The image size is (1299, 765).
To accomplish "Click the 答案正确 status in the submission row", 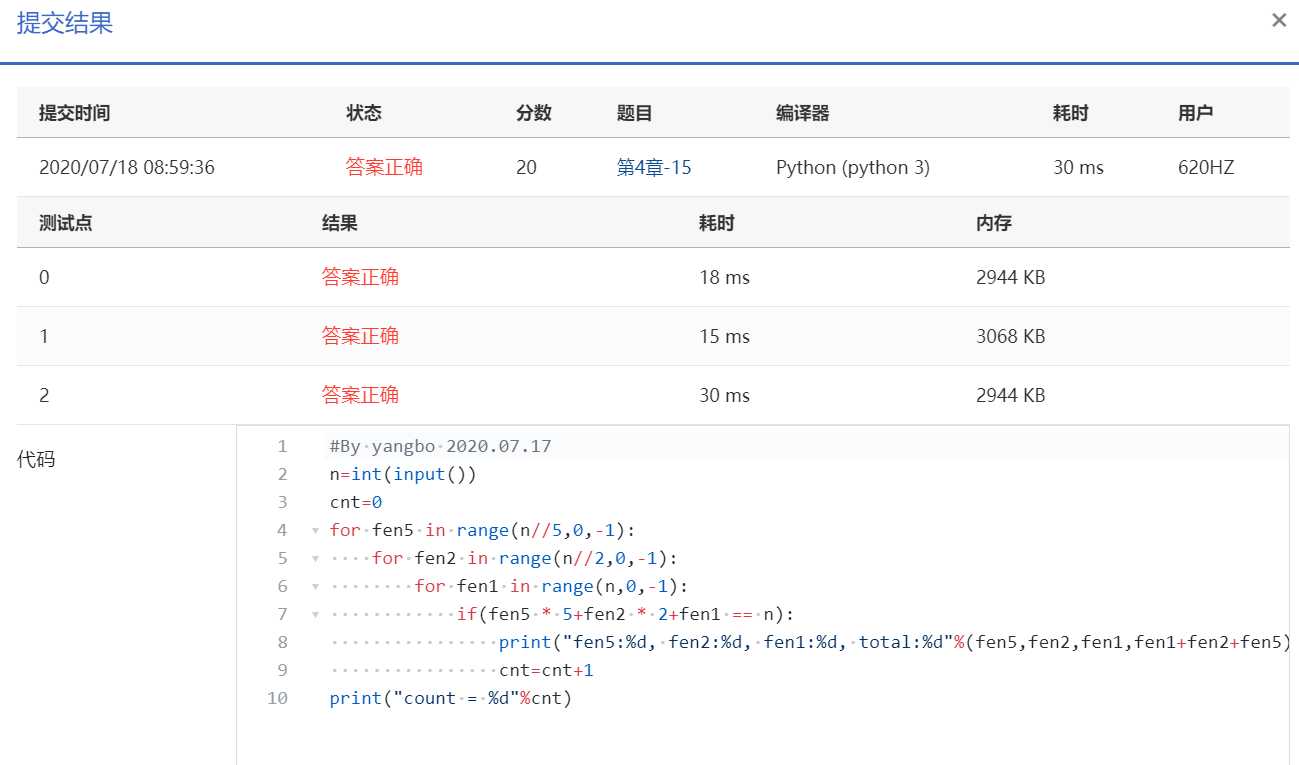I will pos(384,167).
